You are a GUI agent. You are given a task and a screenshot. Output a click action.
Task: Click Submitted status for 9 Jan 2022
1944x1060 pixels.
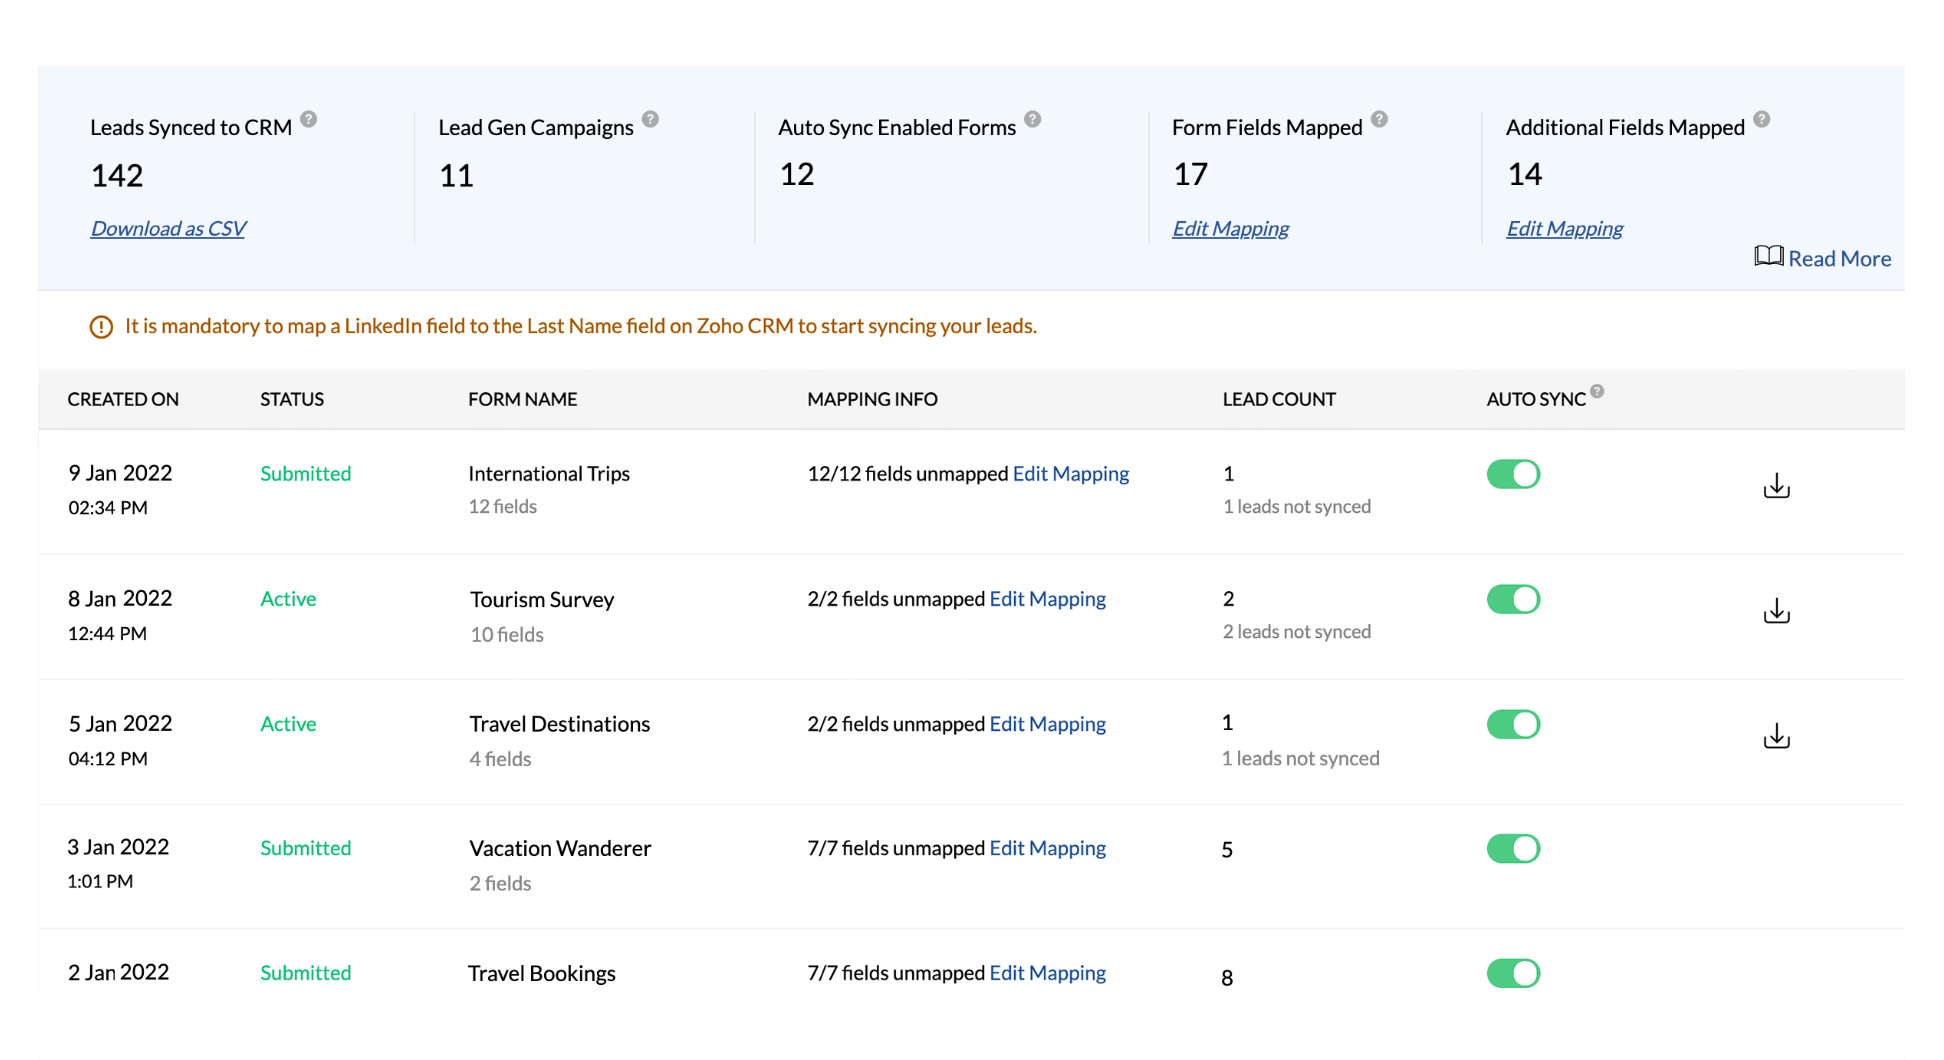[305, 473]
